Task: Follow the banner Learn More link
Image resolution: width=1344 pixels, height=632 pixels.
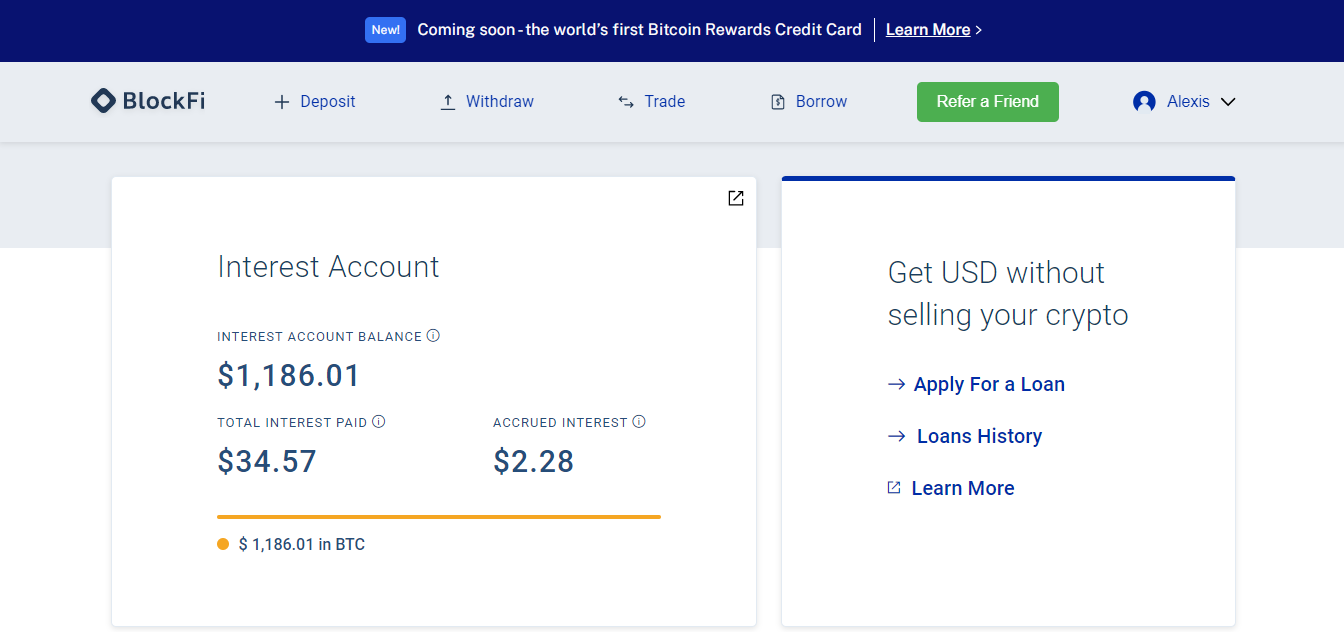Action: pyautogui.click(x=928, y=30)
